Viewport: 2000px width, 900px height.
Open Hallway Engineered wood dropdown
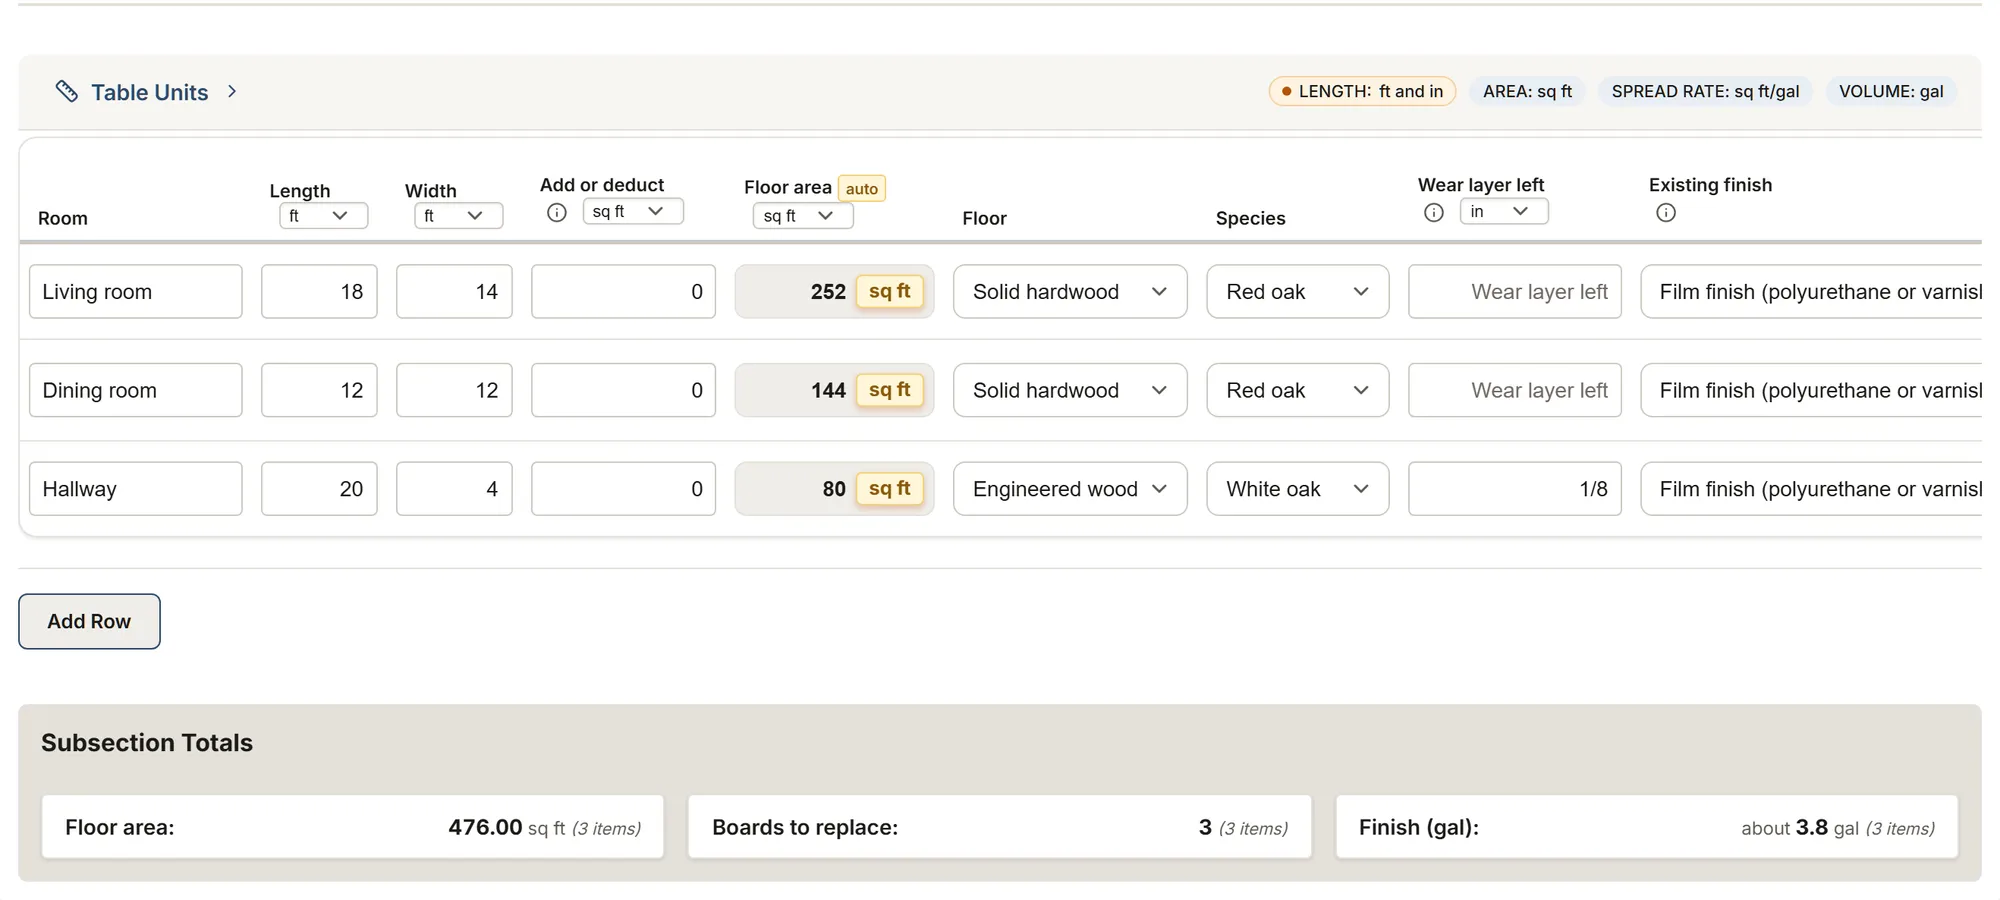coord(1070,489)
